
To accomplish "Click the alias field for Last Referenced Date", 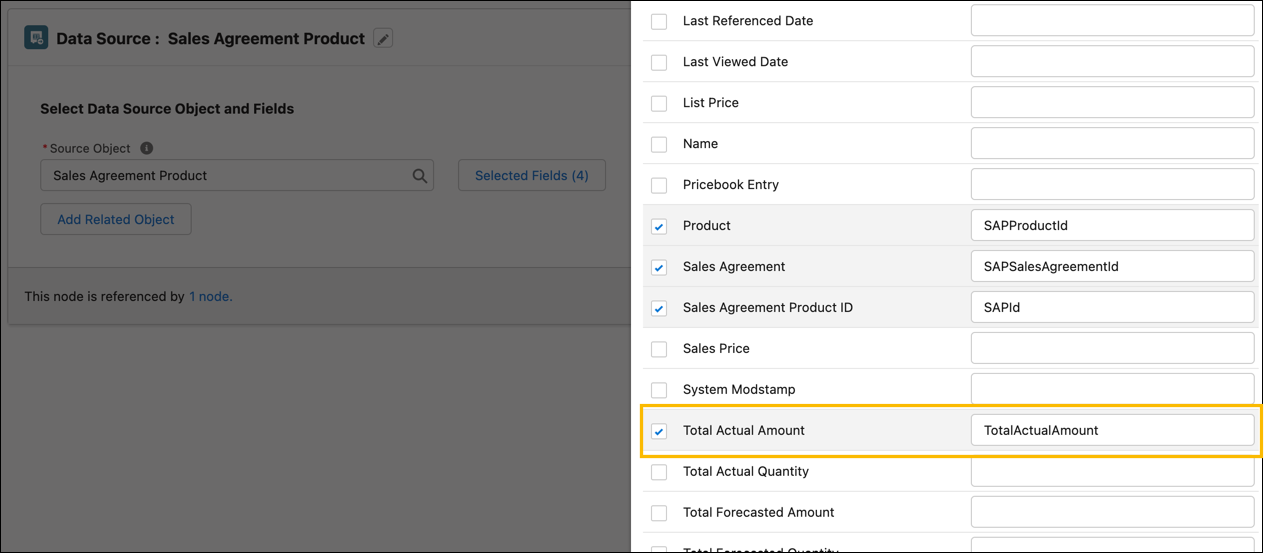I will coord(1112,21).
